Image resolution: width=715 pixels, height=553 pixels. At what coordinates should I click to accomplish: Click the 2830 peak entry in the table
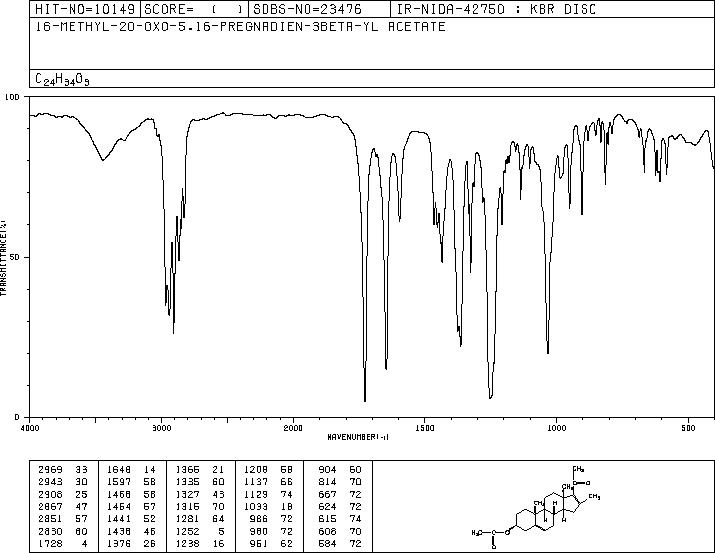63,531
